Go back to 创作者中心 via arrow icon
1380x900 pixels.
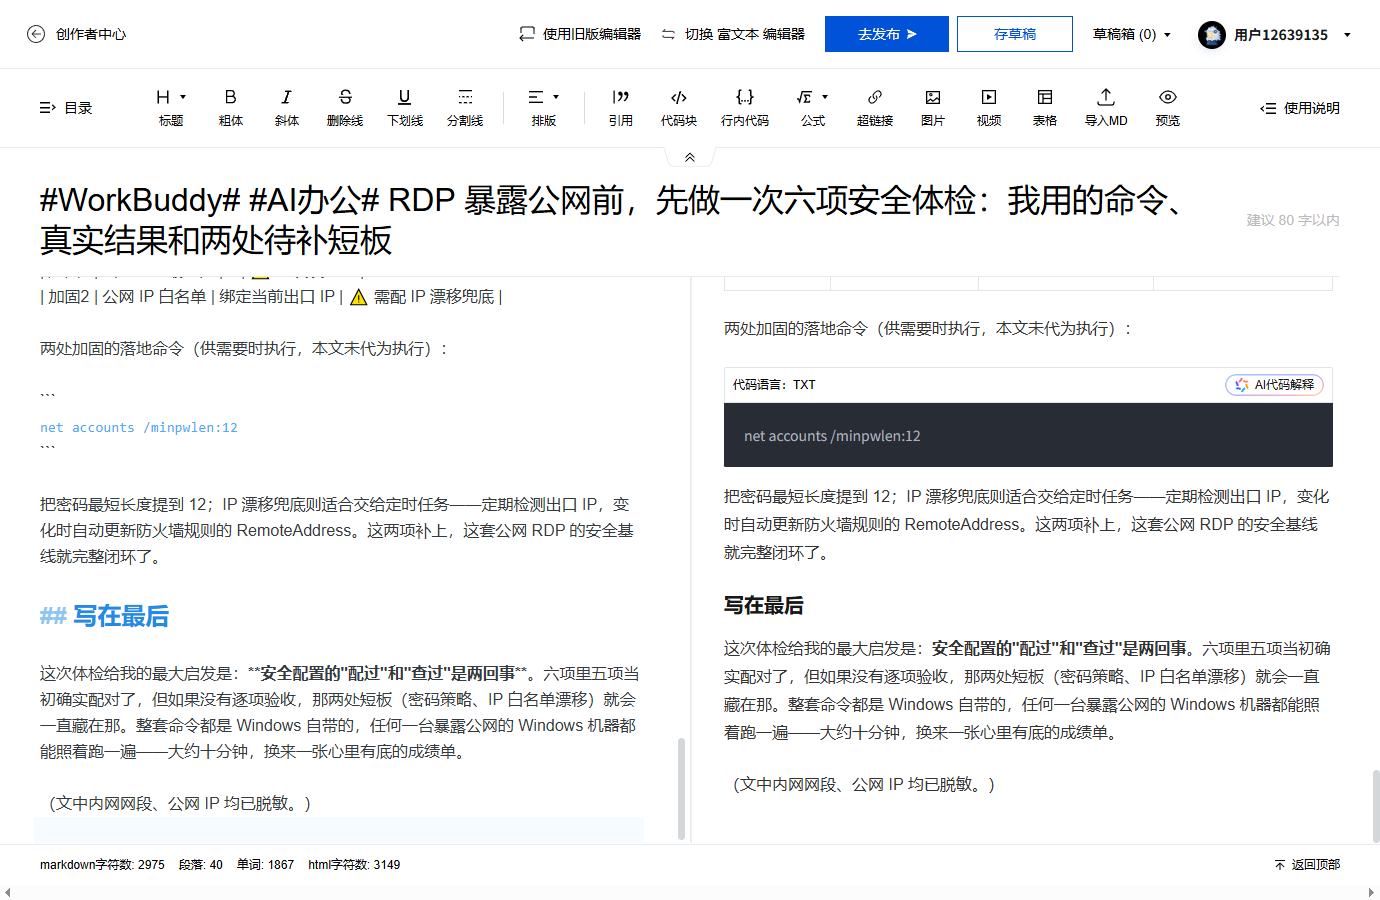[x=36, y=34]
